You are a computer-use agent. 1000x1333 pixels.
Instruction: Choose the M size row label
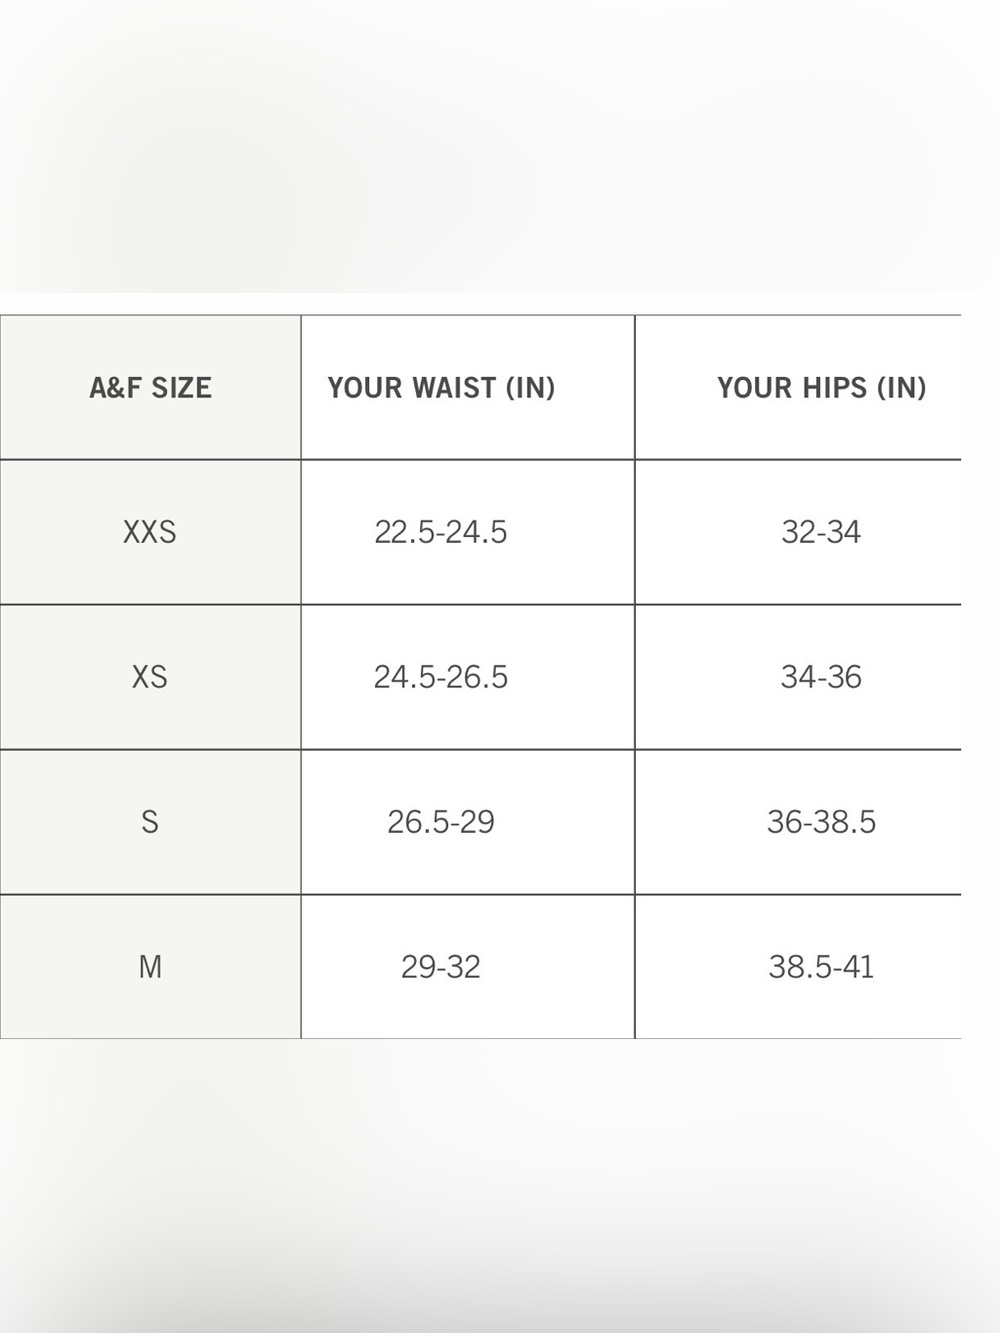click(x=150, y=967)
